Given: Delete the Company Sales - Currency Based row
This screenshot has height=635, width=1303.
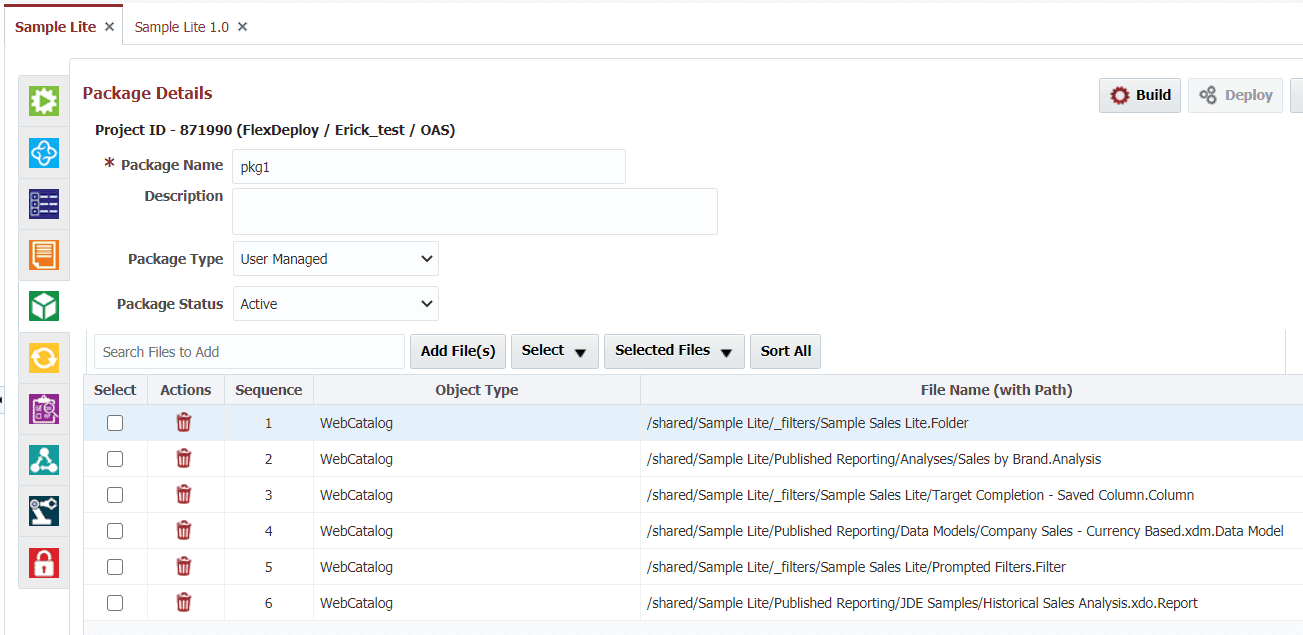Looking at the screenshot, I should pos(184,531).
